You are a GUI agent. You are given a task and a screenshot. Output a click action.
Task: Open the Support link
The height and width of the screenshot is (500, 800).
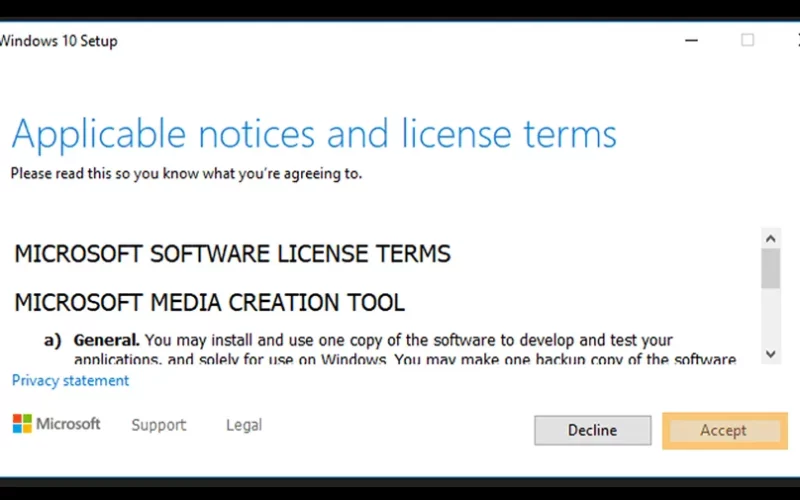point(159,424)
